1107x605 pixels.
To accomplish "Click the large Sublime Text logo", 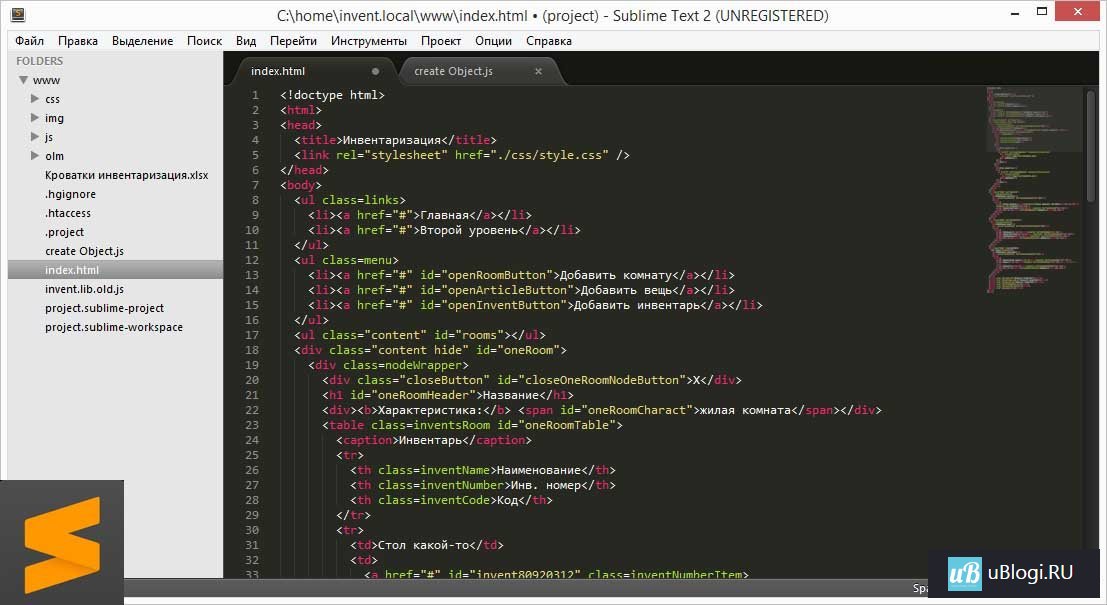I will click(x=62, y=543).
